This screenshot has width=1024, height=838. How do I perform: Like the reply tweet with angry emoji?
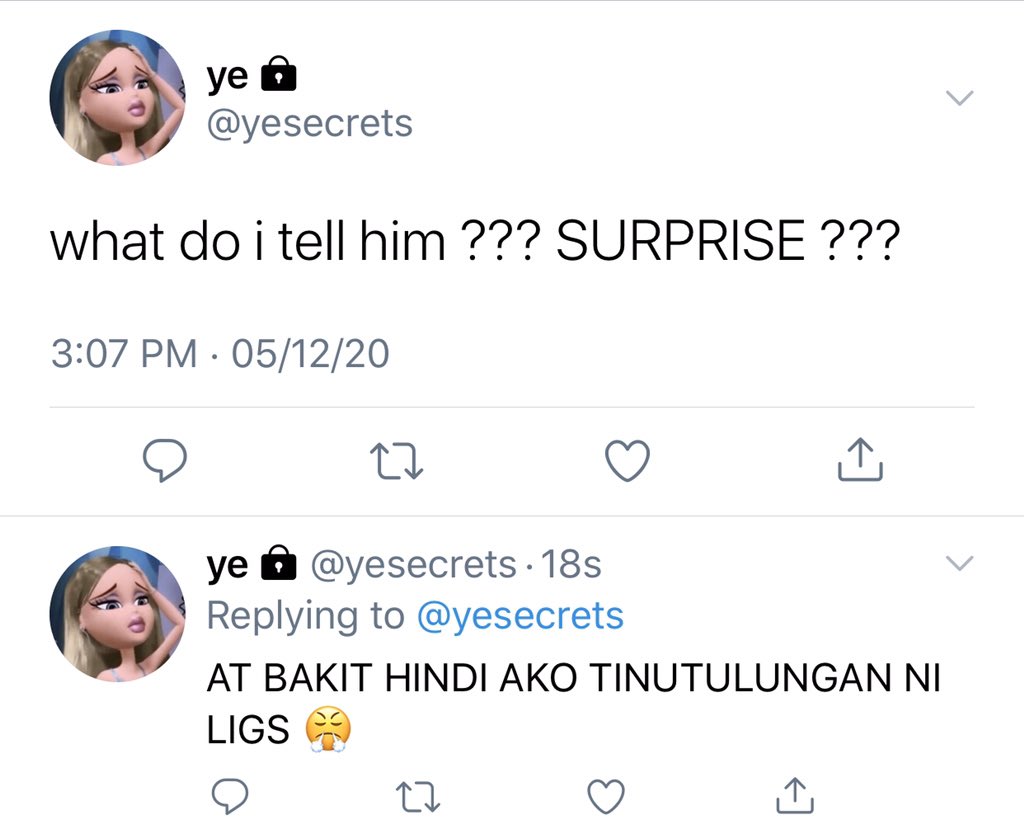(x=606, y=796)
